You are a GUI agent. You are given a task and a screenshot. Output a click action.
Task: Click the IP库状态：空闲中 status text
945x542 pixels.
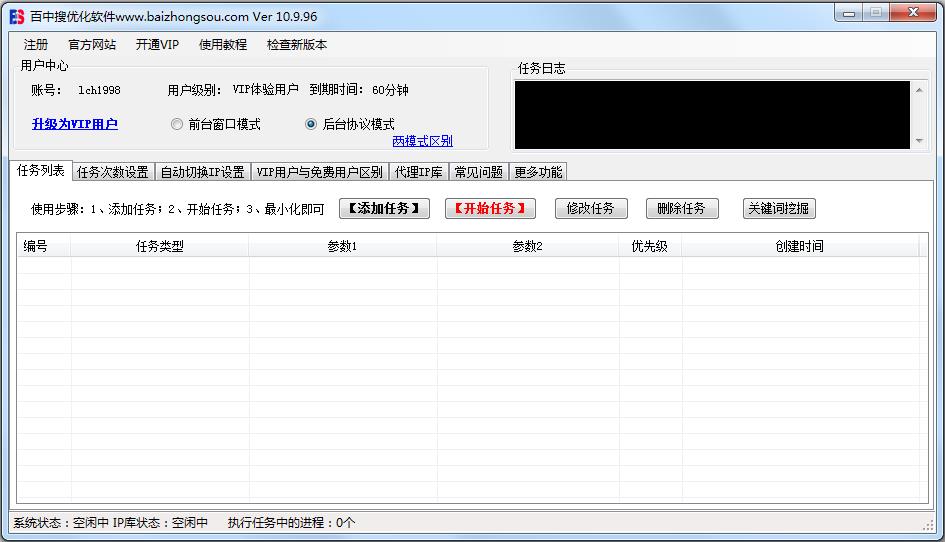point(160,523)
